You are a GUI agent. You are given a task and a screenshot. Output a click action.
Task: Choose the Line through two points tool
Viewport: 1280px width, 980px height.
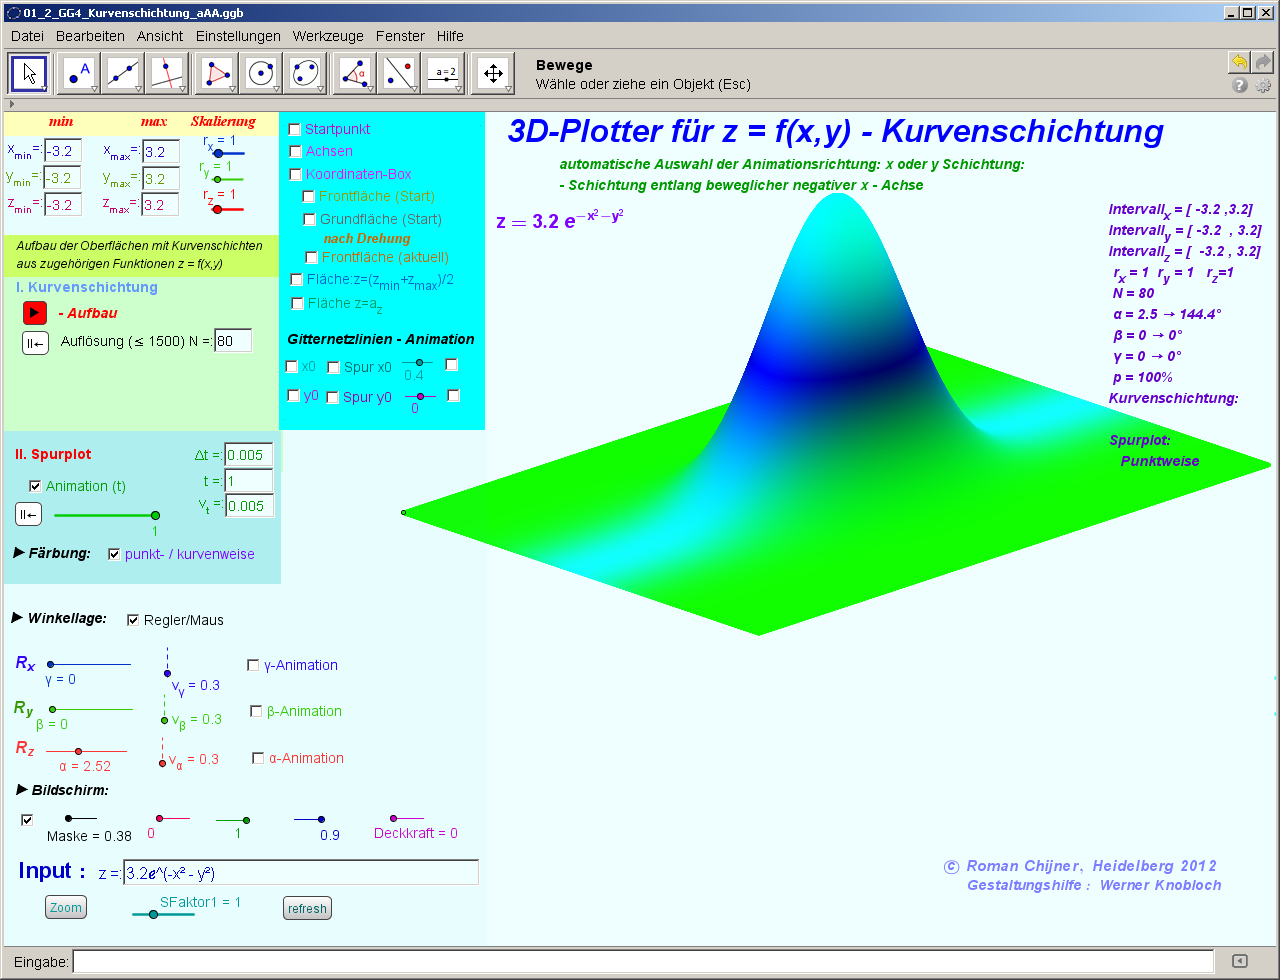(123, 73)
